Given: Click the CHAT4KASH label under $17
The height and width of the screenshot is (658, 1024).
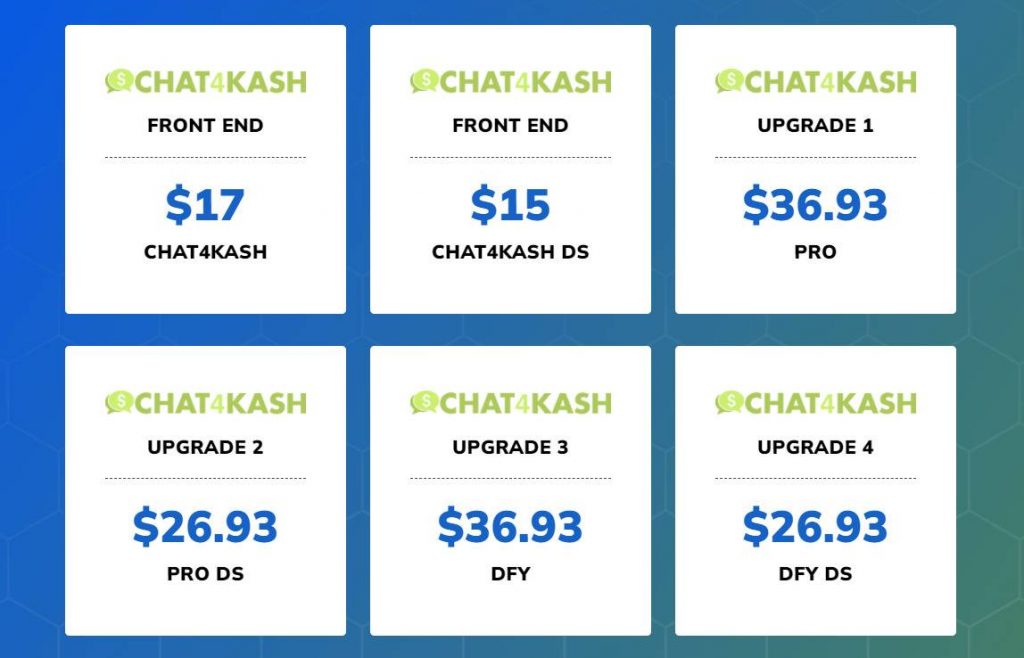Looking at the screenshot, I should tap(206, 252).
